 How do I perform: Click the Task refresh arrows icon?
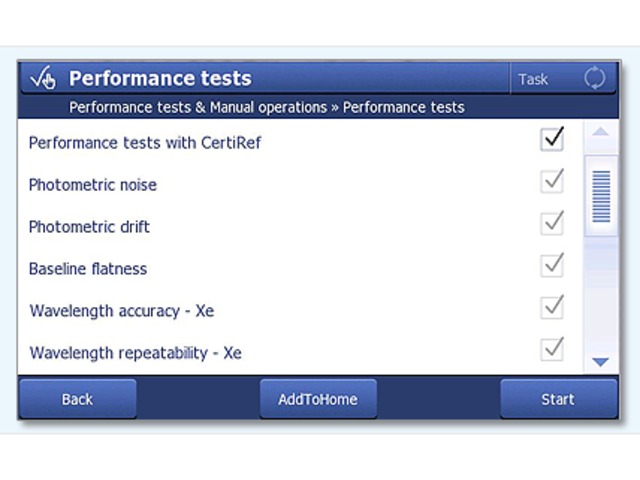pyautogui.click(x=595, y=78)
